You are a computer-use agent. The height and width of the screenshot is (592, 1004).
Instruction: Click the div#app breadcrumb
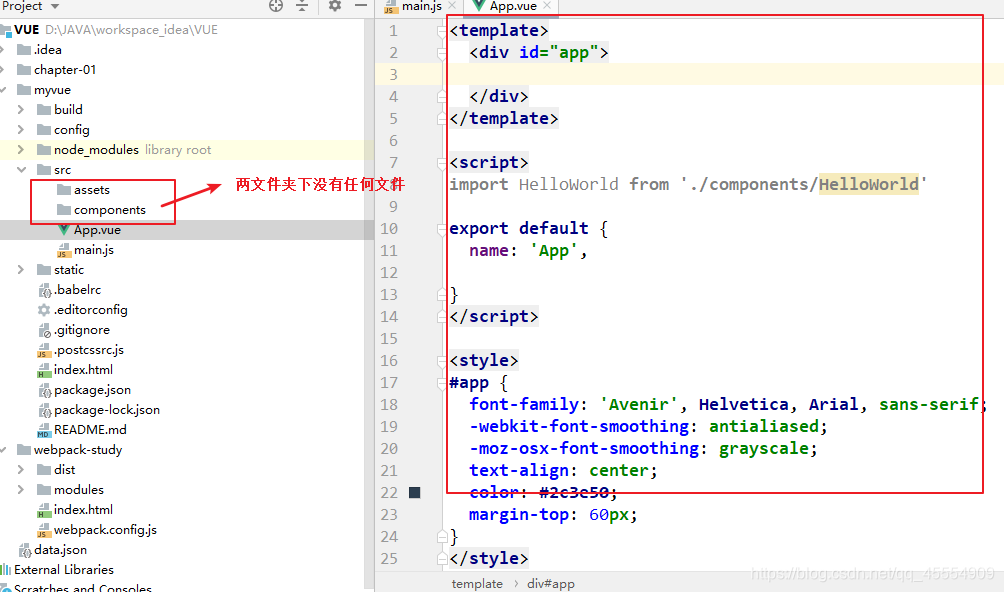551,584
